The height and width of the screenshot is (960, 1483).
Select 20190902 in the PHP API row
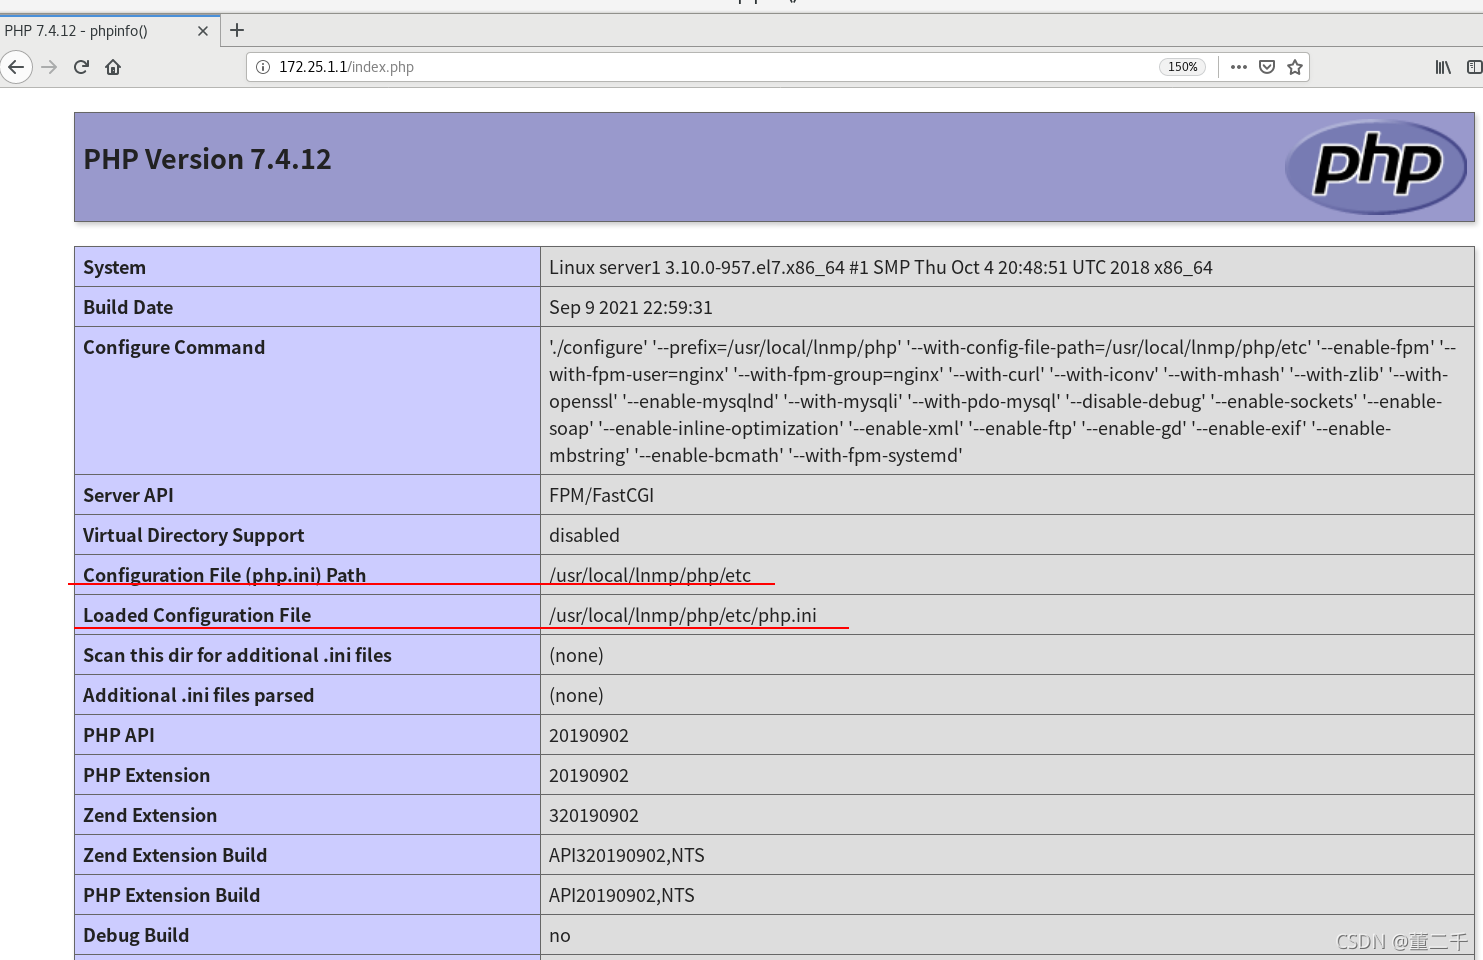click(589, 735)
